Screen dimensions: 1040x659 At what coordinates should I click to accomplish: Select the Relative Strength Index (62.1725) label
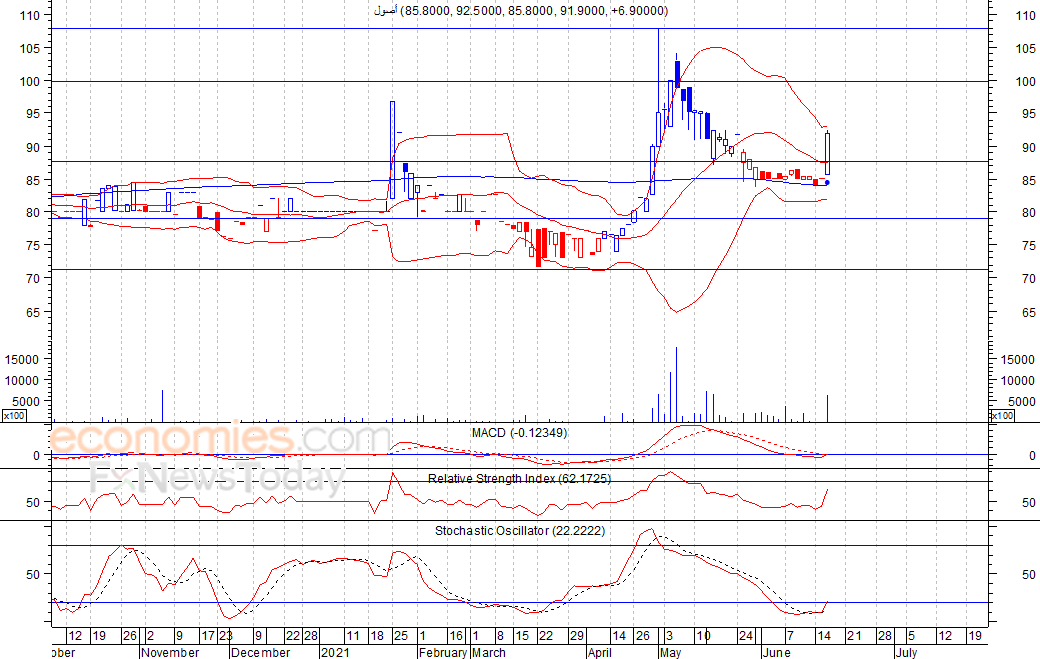[519, 478]
